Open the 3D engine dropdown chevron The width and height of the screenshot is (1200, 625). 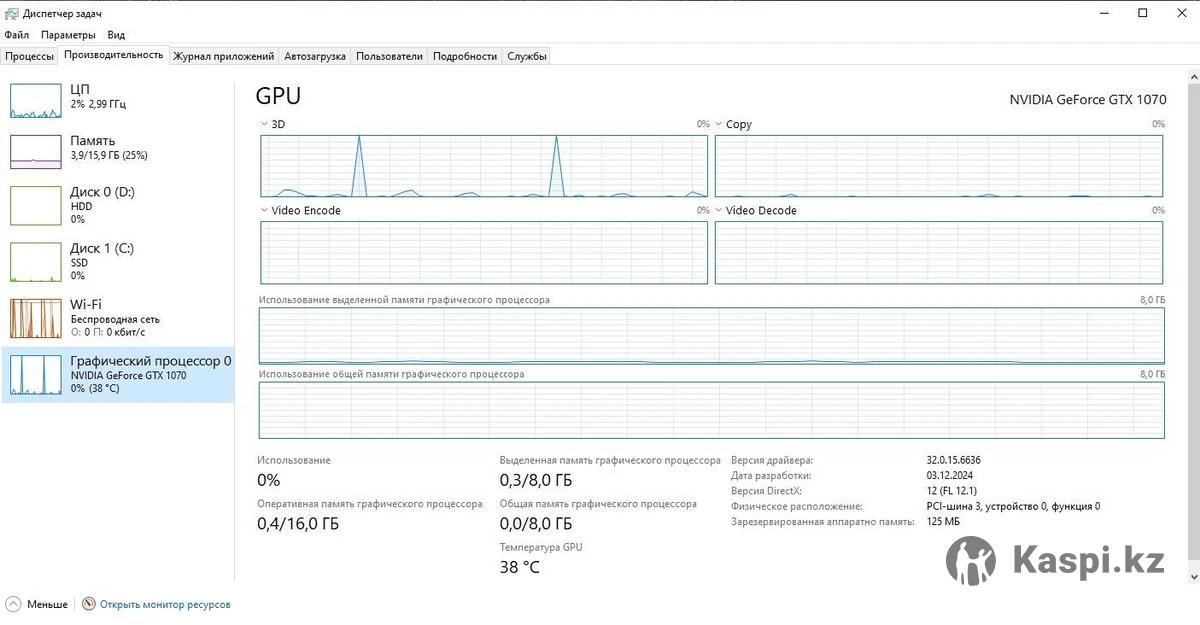click(264, 125)
